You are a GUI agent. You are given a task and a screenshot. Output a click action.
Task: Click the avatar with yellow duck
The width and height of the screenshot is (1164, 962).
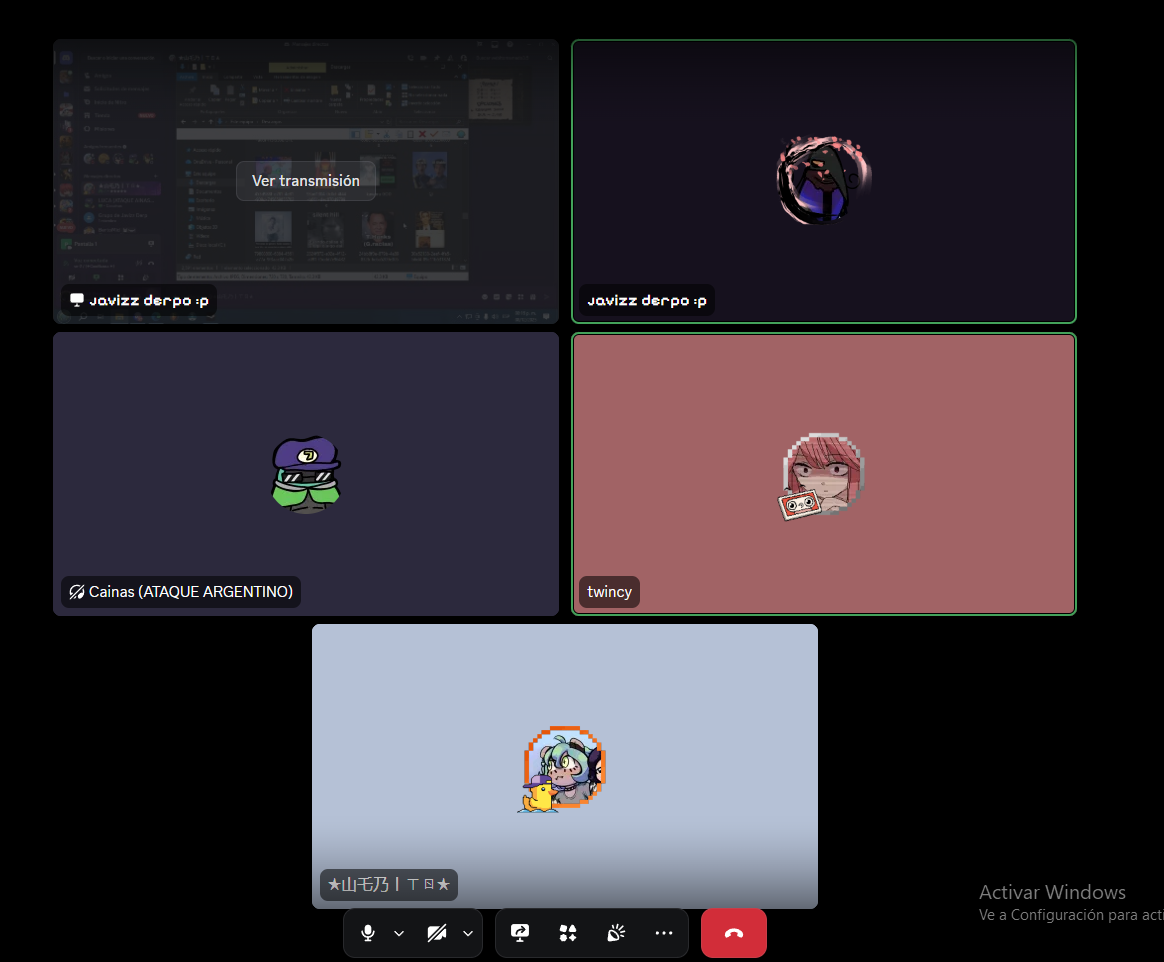click(564, 767)
